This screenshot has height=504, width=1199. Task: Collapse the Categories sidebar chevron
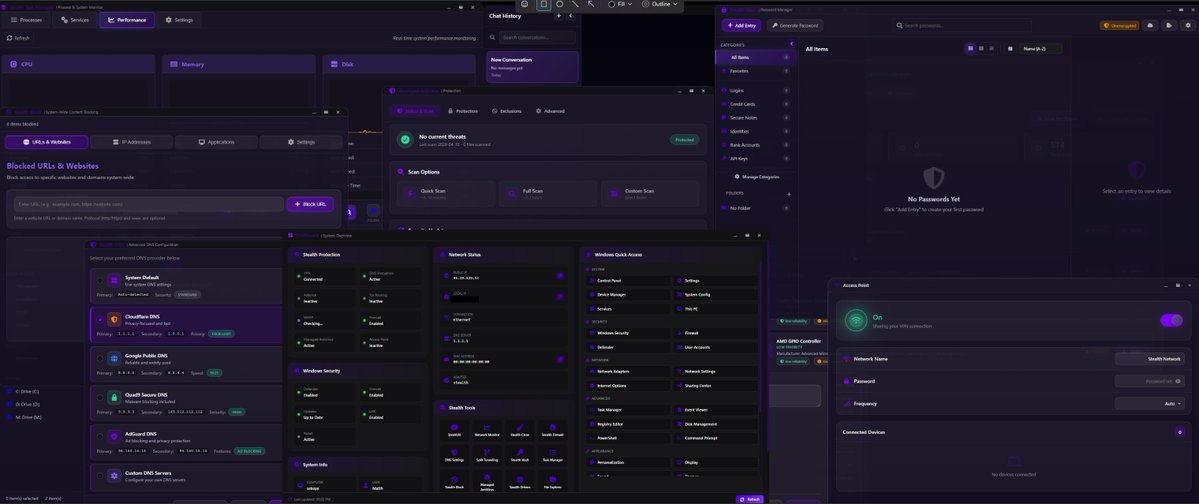pos(791,44)
